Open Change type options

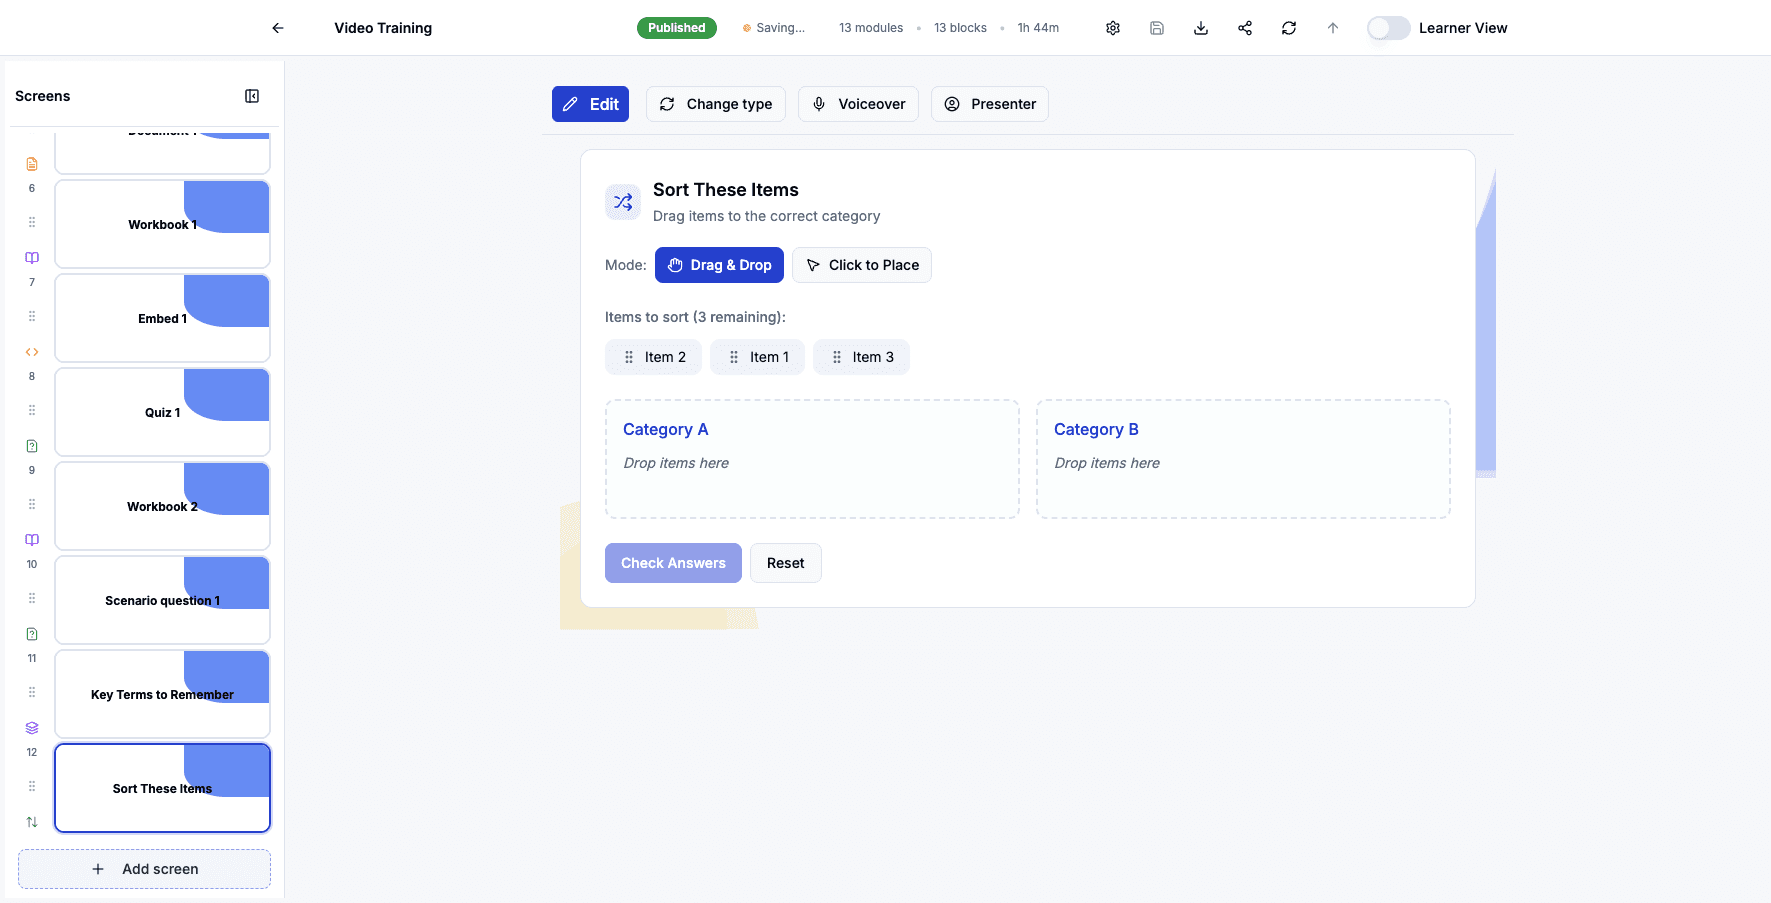[x=716, y=103]
